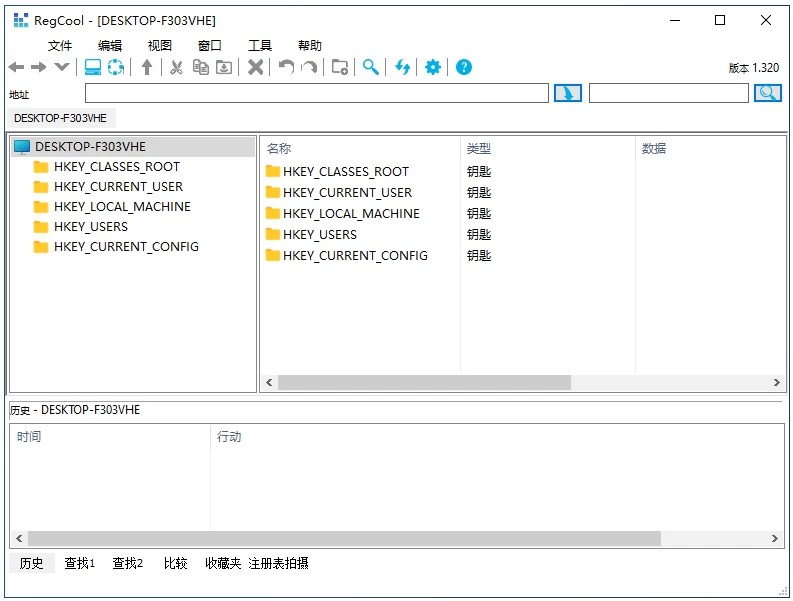Click the go button beside address bar
This screenshot has width=793, height=601.
point(567,93)
